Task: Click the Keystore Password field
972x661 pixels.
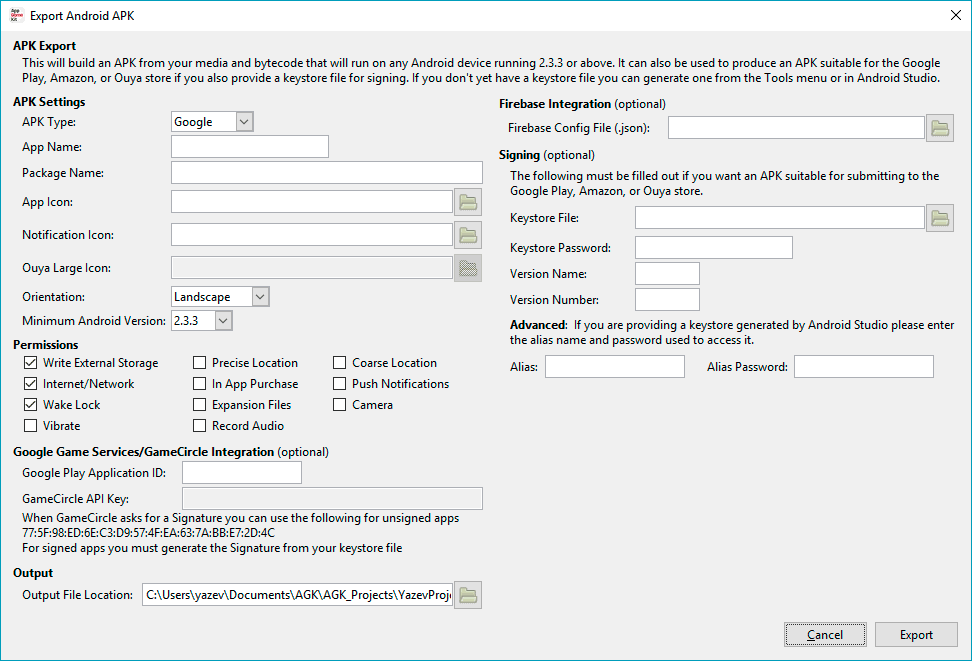Action: (x=713, y=248)
